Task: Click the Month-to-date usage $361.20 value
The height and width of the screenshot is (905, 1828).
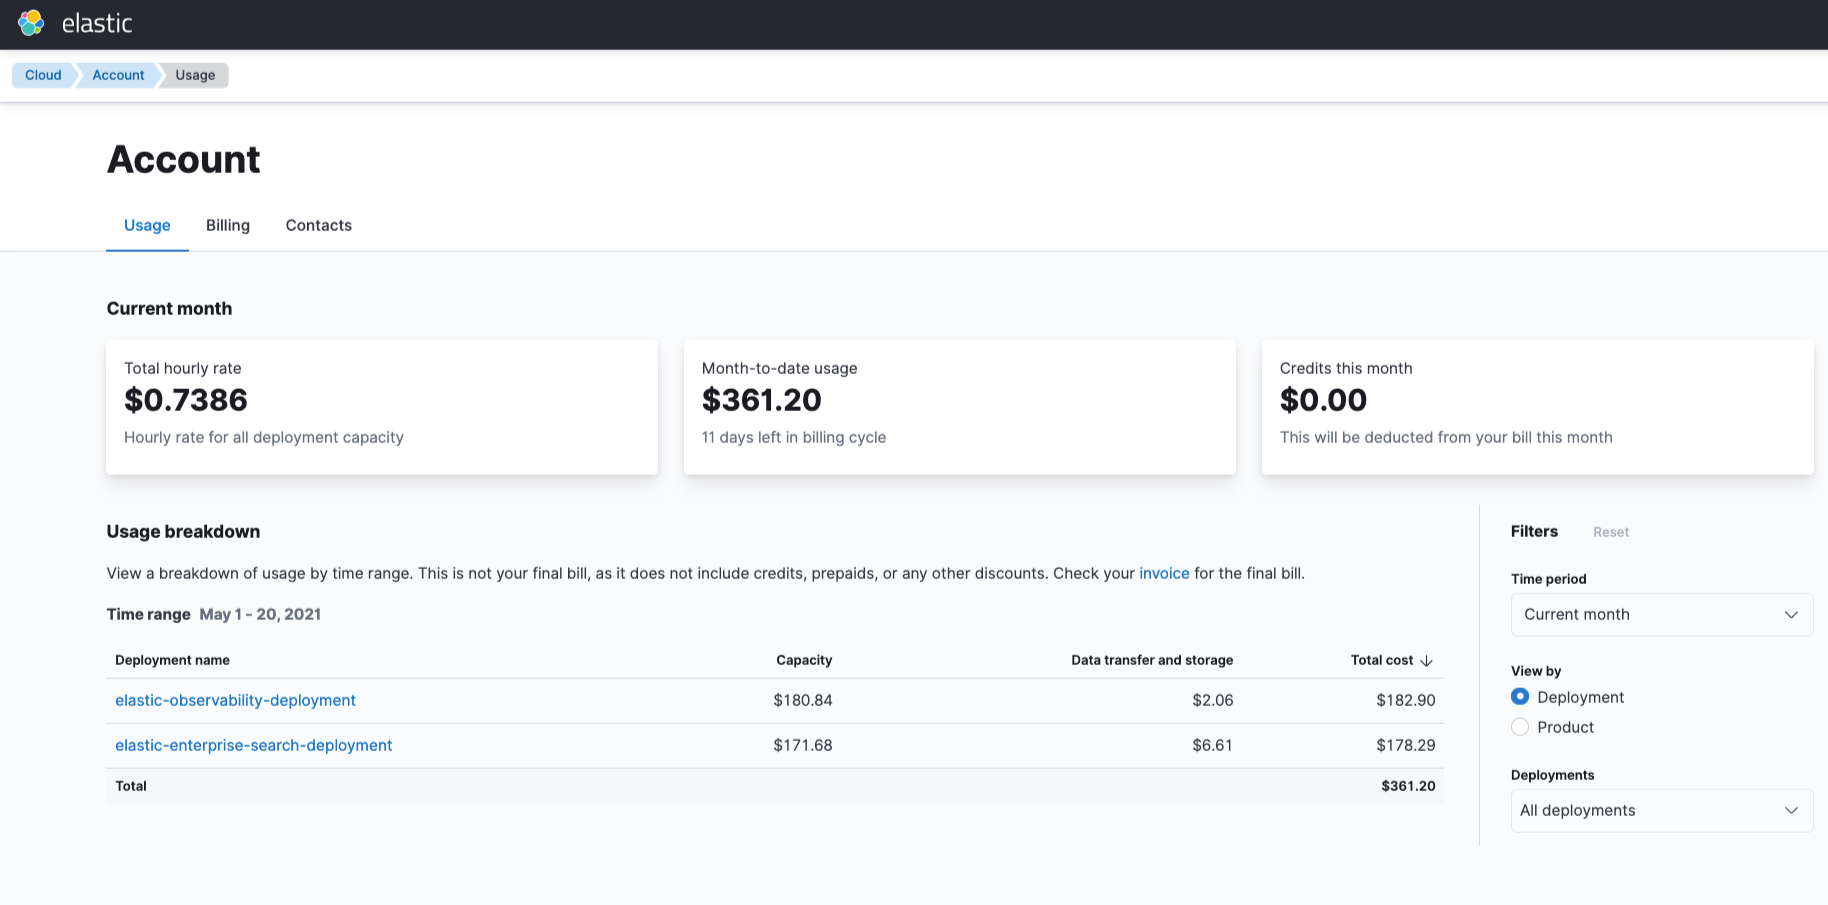Action: point(762,400)
